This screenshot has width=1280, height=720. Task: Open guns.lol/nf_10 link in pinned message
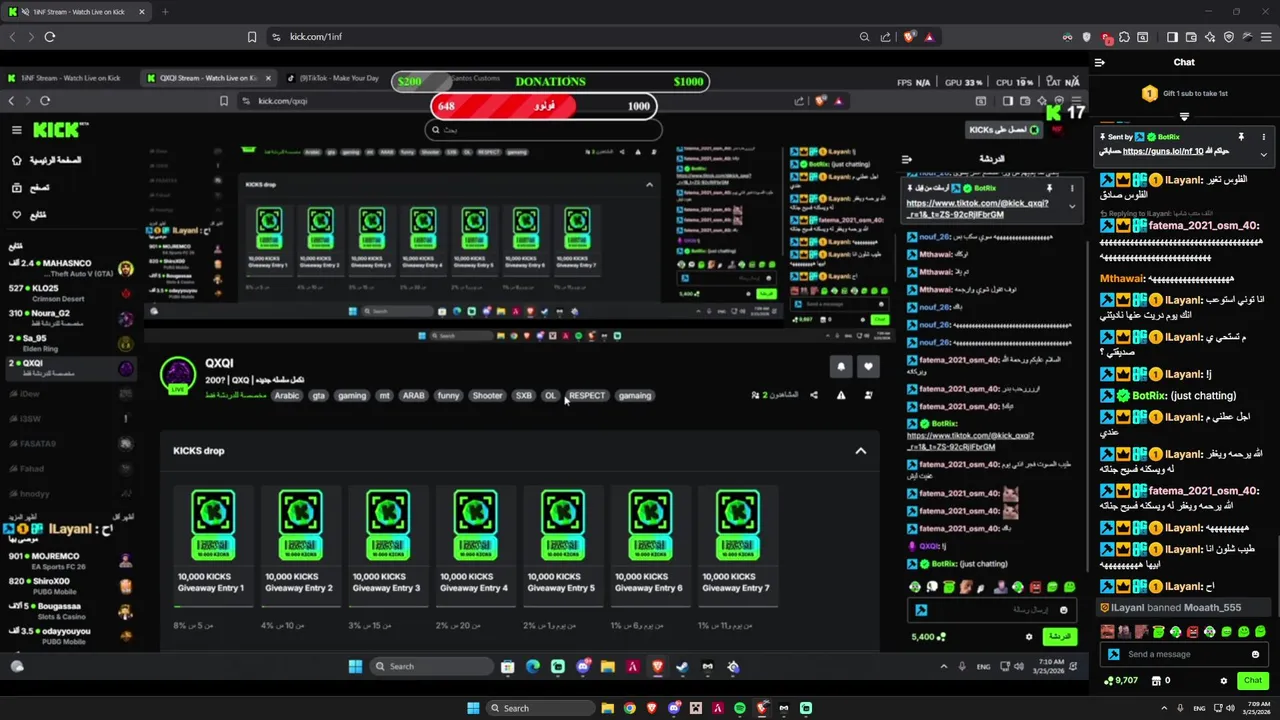pos(1163,152)
